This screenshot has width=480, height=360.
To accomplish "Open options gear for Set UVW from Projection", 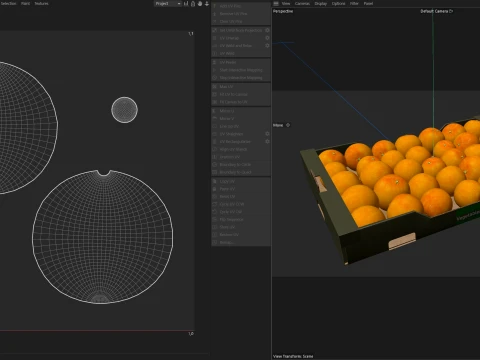I will tap(267, 30).
